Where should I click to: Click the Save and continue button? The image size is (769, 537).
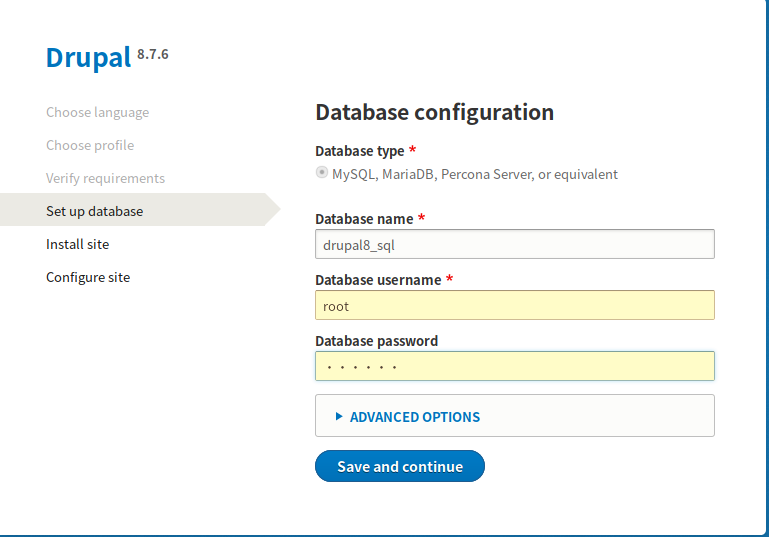400,466
